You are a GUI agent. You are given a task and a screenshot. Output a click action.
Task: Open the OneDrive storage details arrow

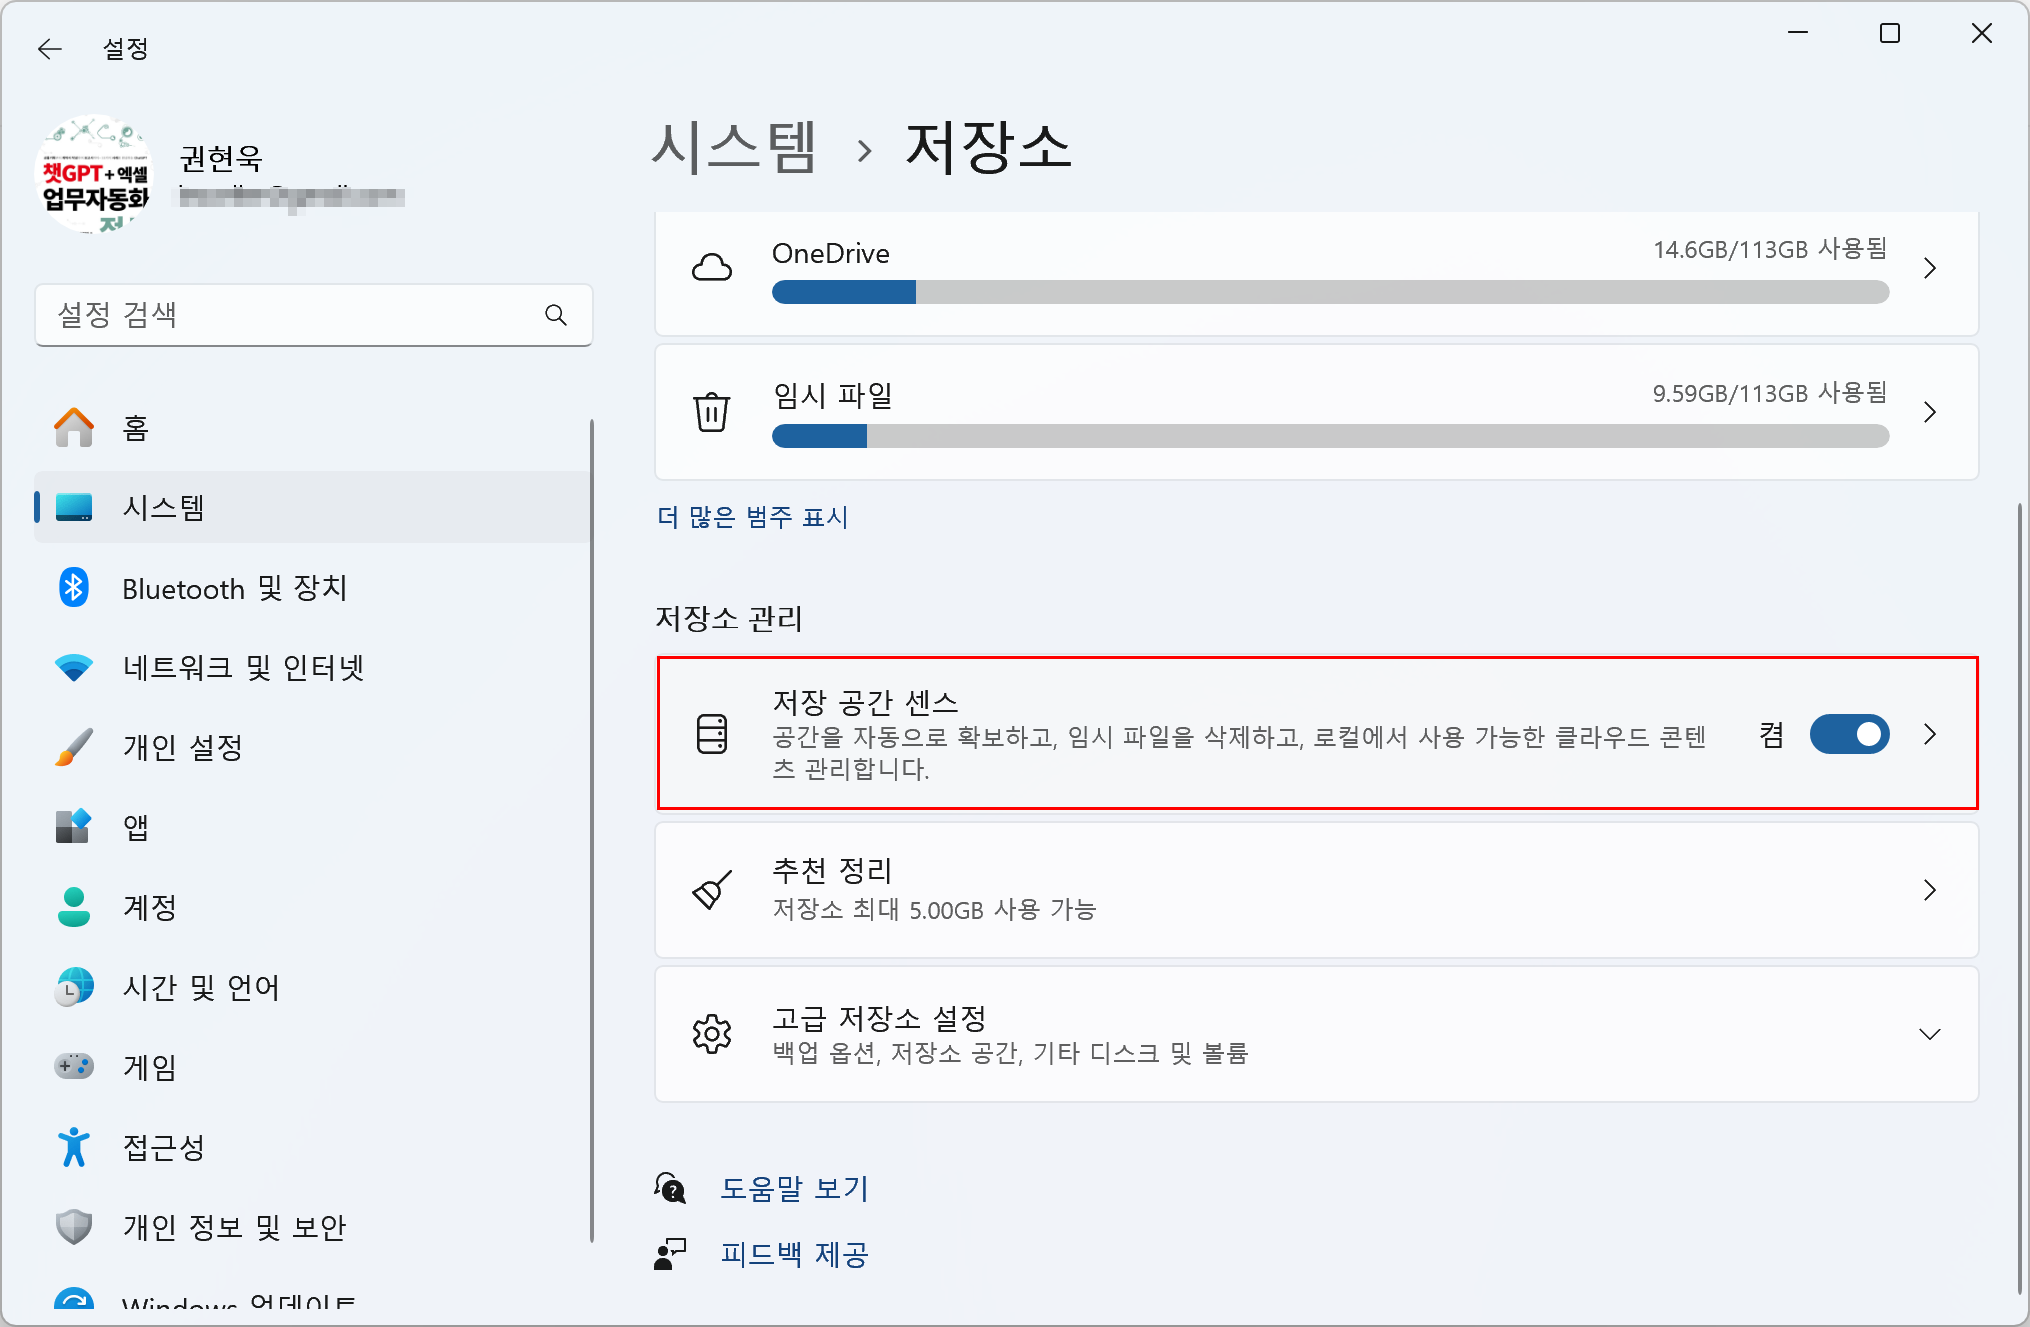(x=1929, y=268)
